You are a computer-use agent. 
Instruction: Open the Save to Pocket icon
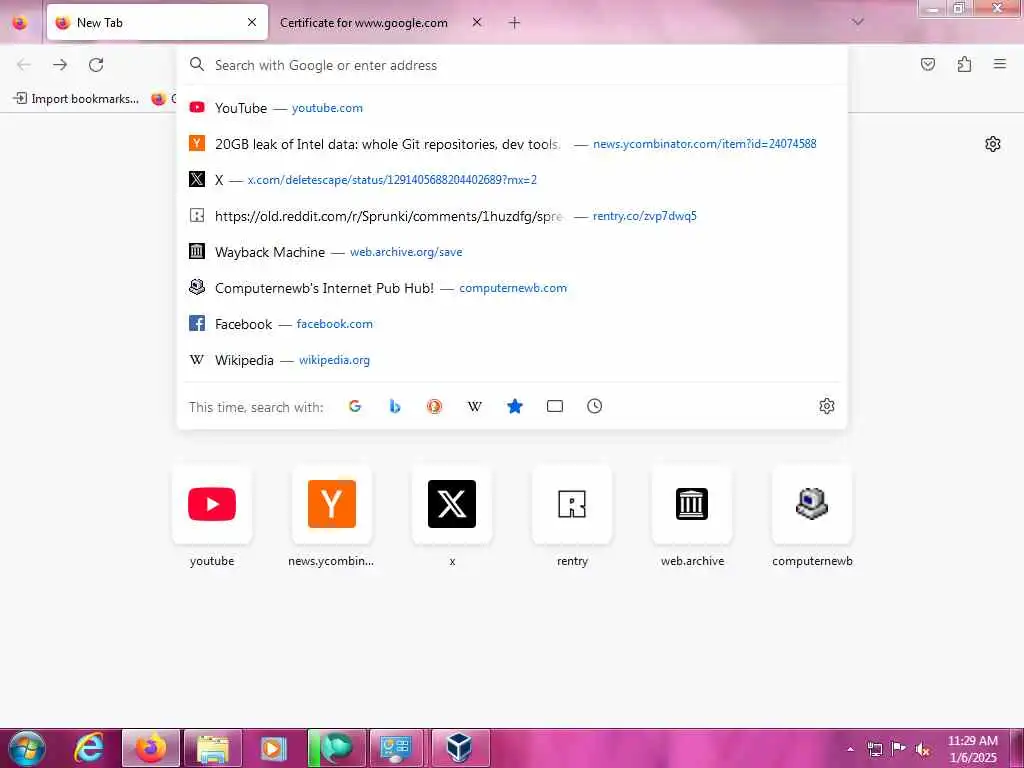(928, 64)
